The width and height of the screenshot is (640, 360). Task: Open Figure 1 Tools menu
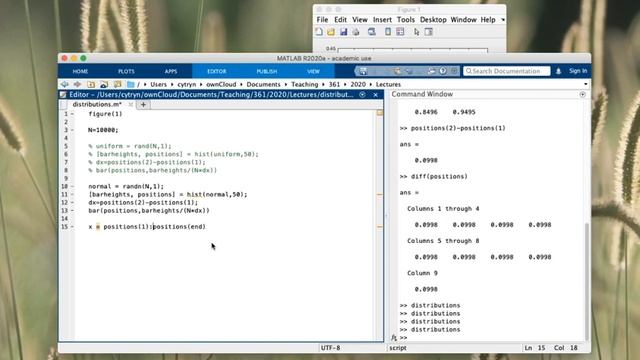[x=406, y=20]
